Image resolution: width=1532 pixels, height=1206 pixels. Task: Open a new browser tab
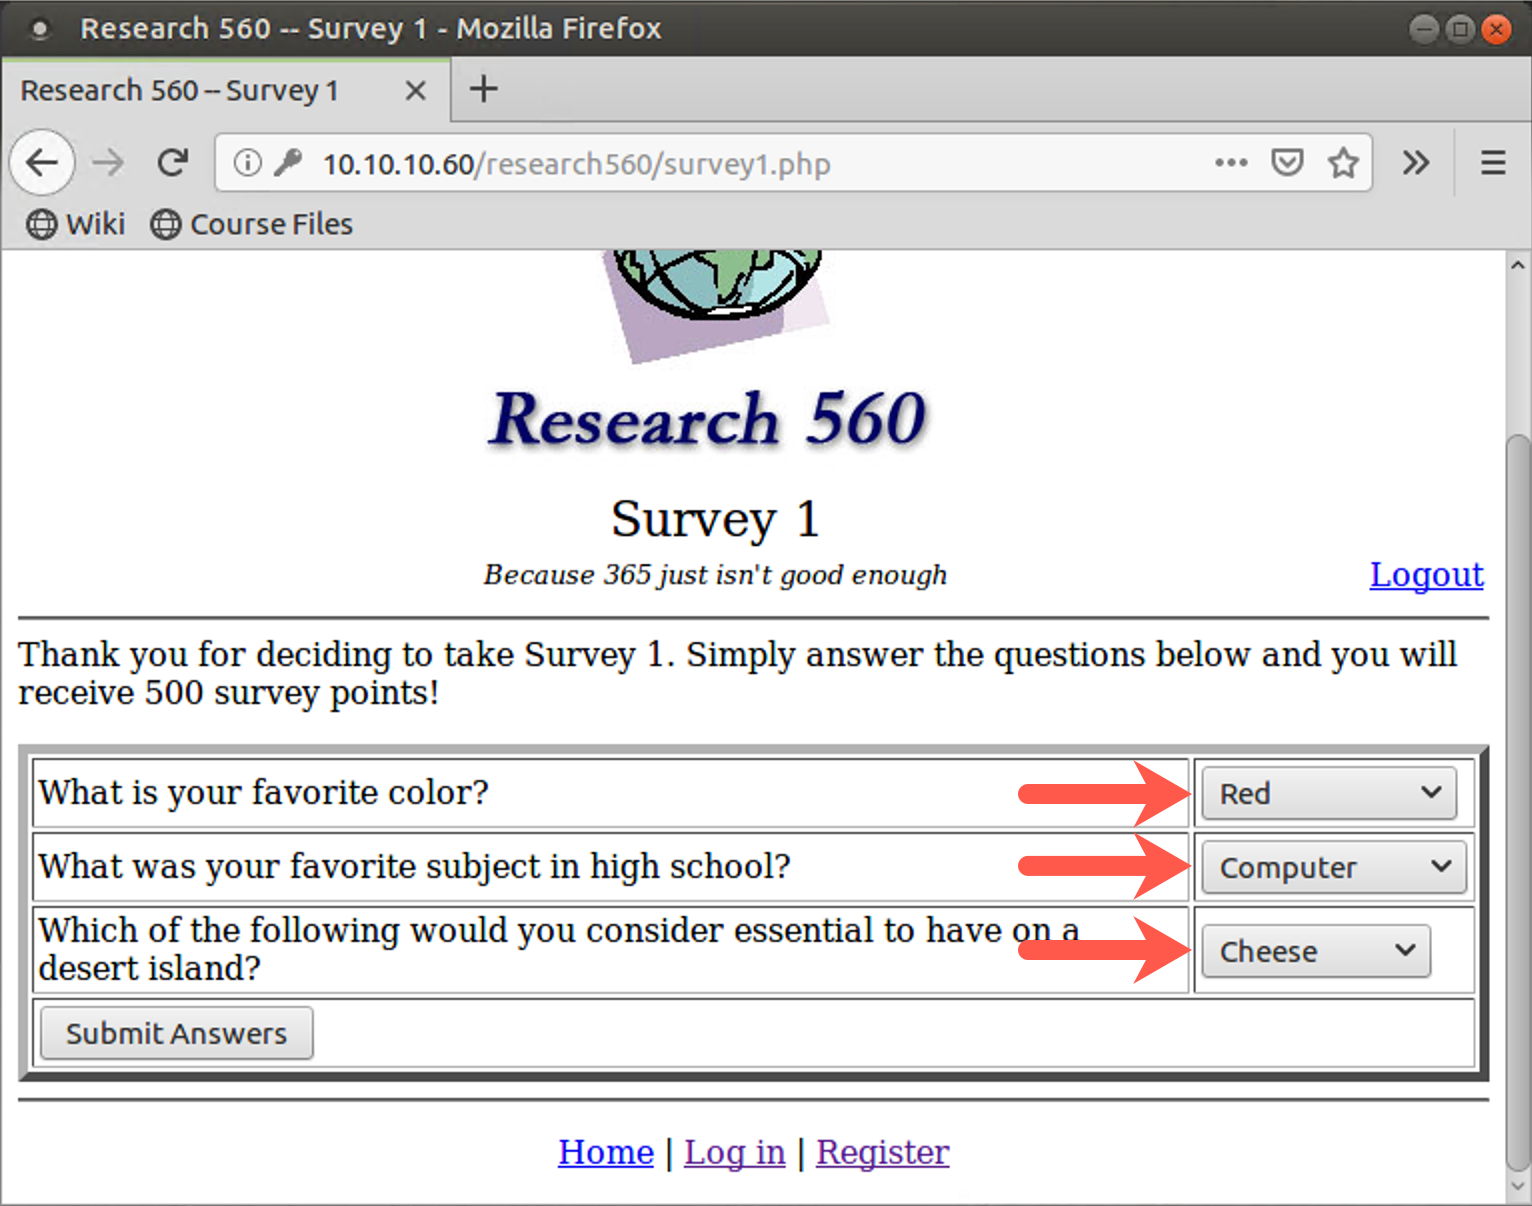[483, 89]
